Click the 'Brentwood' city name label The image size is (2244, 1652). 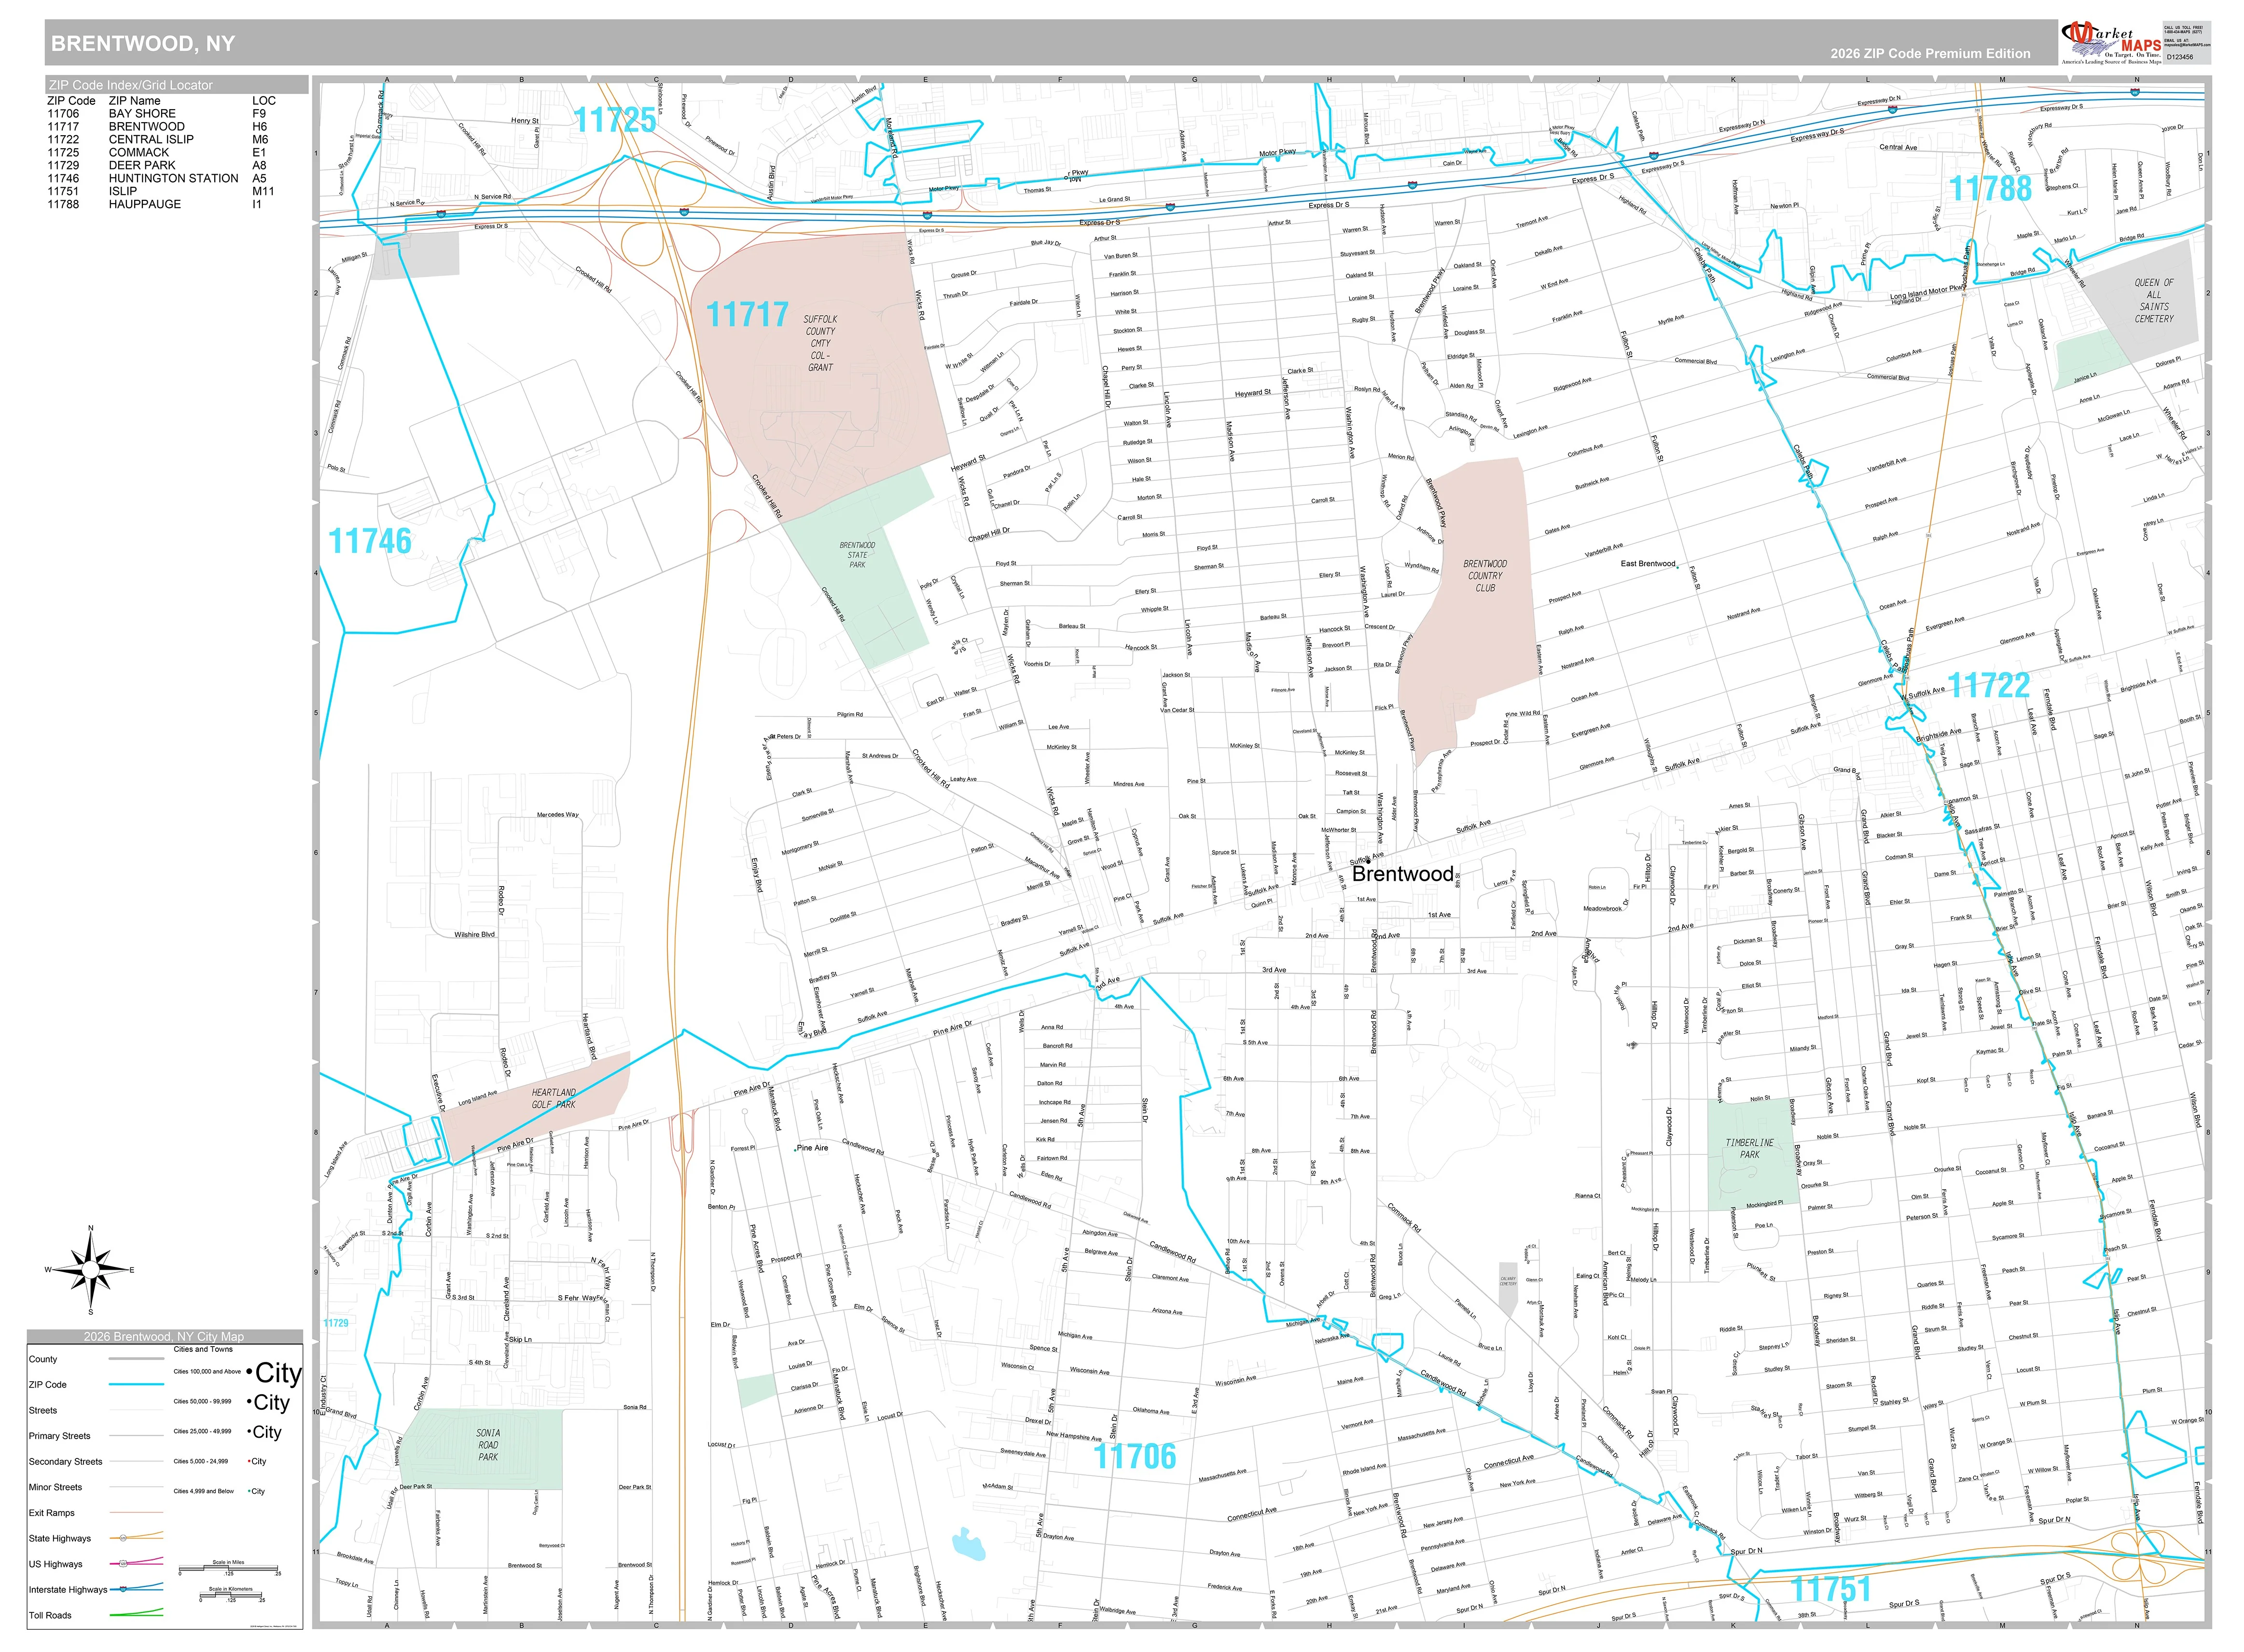coord(1403,874)
